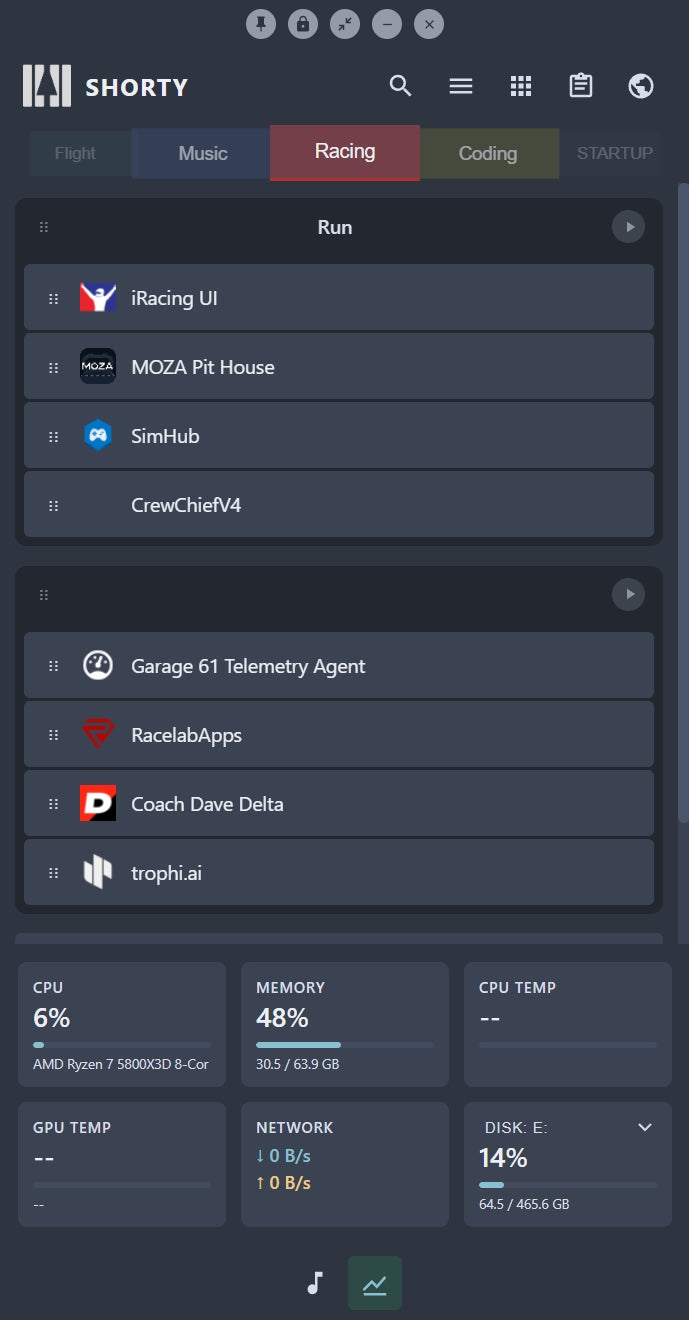This screenshot has height=1320, width=689.
Task: Click the globe icon in header
Action: [641, 86]
